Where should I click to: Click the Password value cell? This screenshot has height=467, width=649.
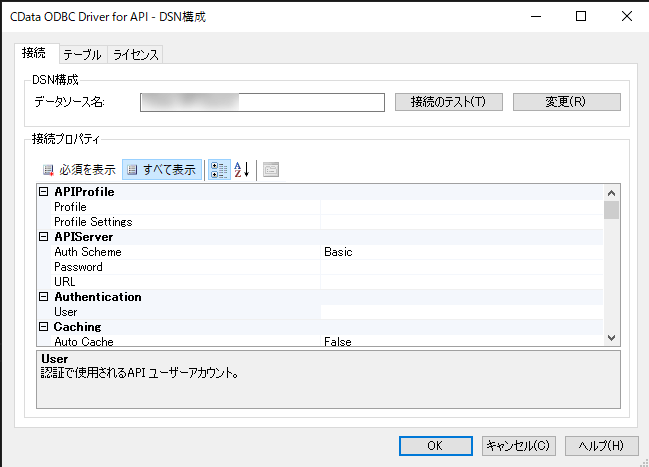pyautogui.click(x=462, y=267)
